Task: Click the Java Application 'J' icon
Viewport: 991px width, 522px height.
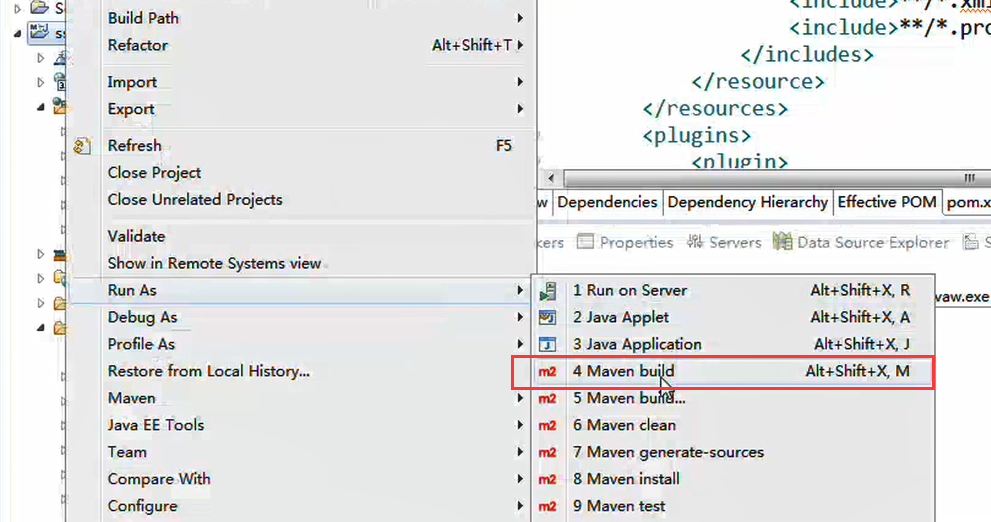Action: 547,345
